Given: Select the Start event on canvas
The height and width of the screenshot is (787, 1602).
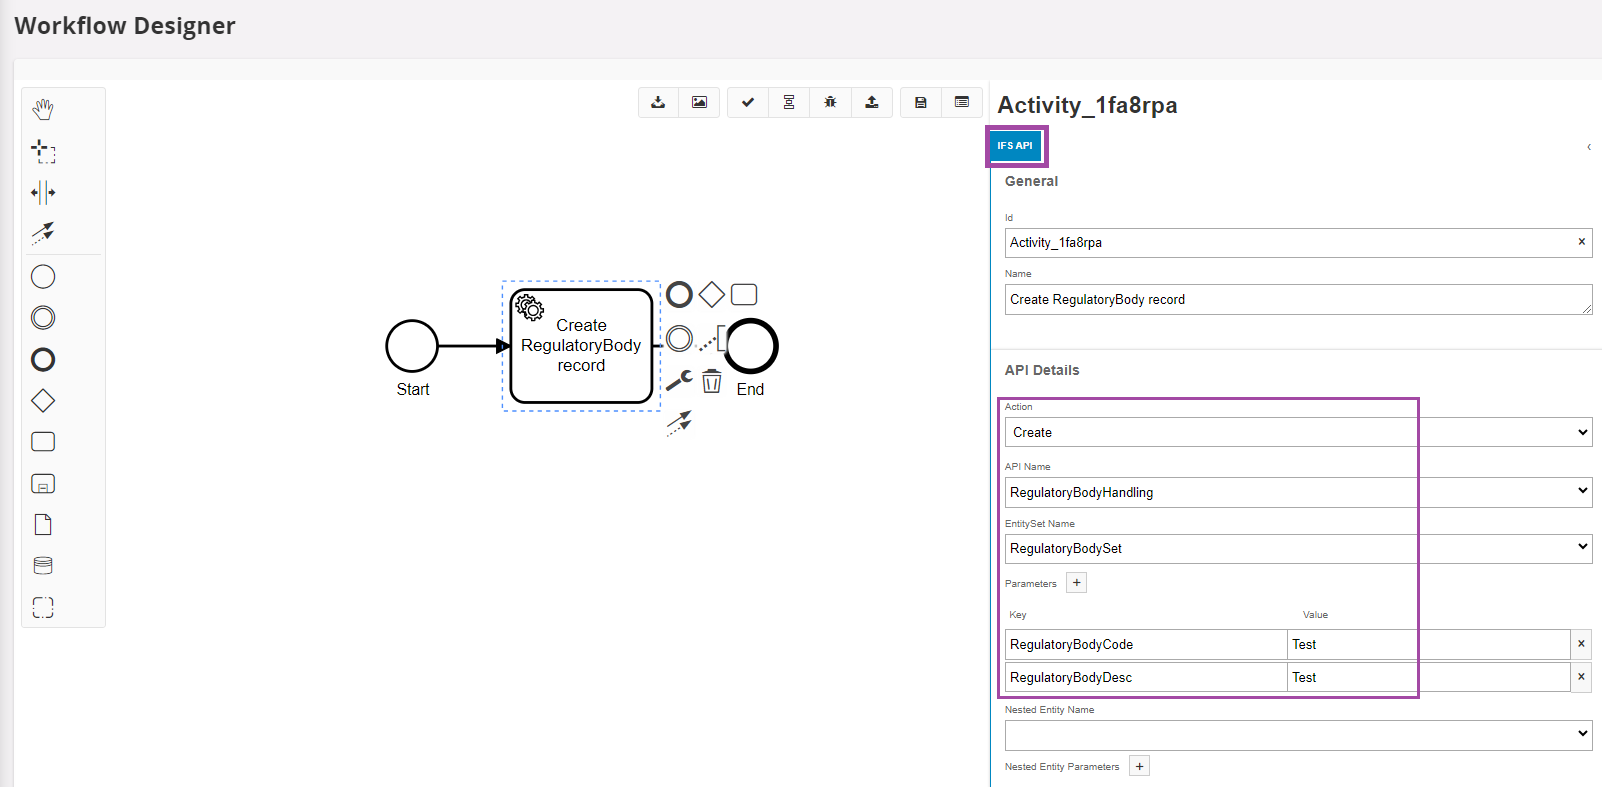Looking at the screenshot, I should [412, 346].
